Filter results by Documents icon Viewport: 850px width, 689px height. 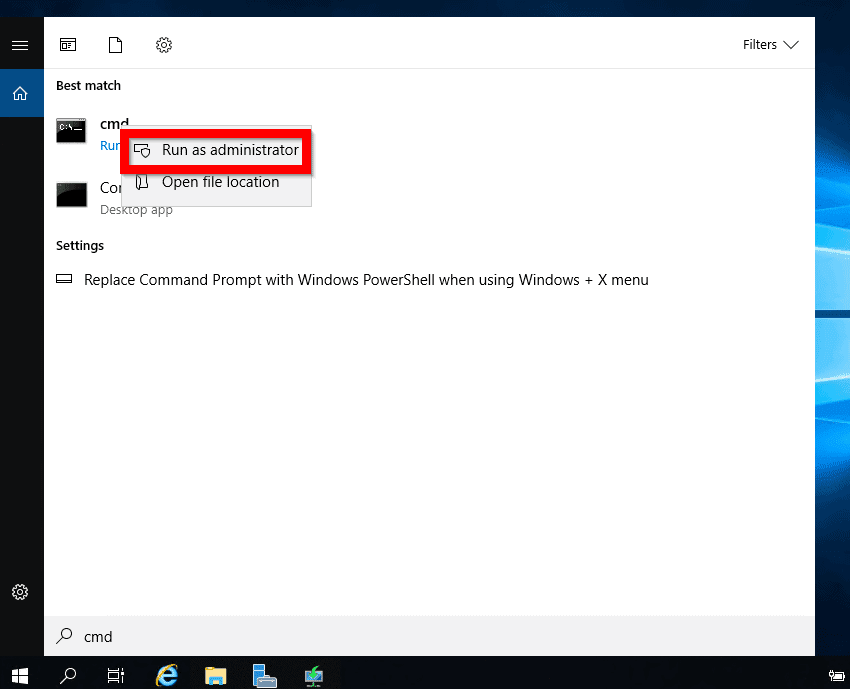[x=115, y=44]
